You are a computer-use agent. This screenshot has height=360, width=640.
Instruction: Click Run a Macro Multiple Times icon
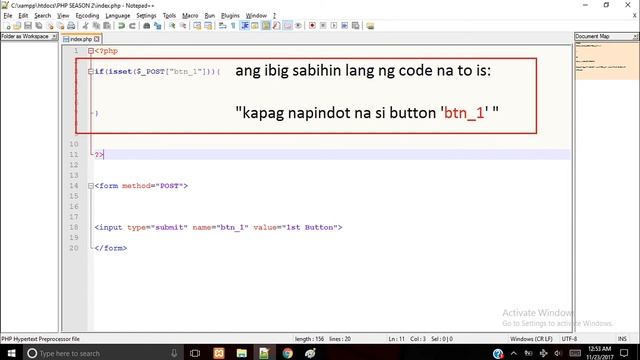[x=344, y=26]
